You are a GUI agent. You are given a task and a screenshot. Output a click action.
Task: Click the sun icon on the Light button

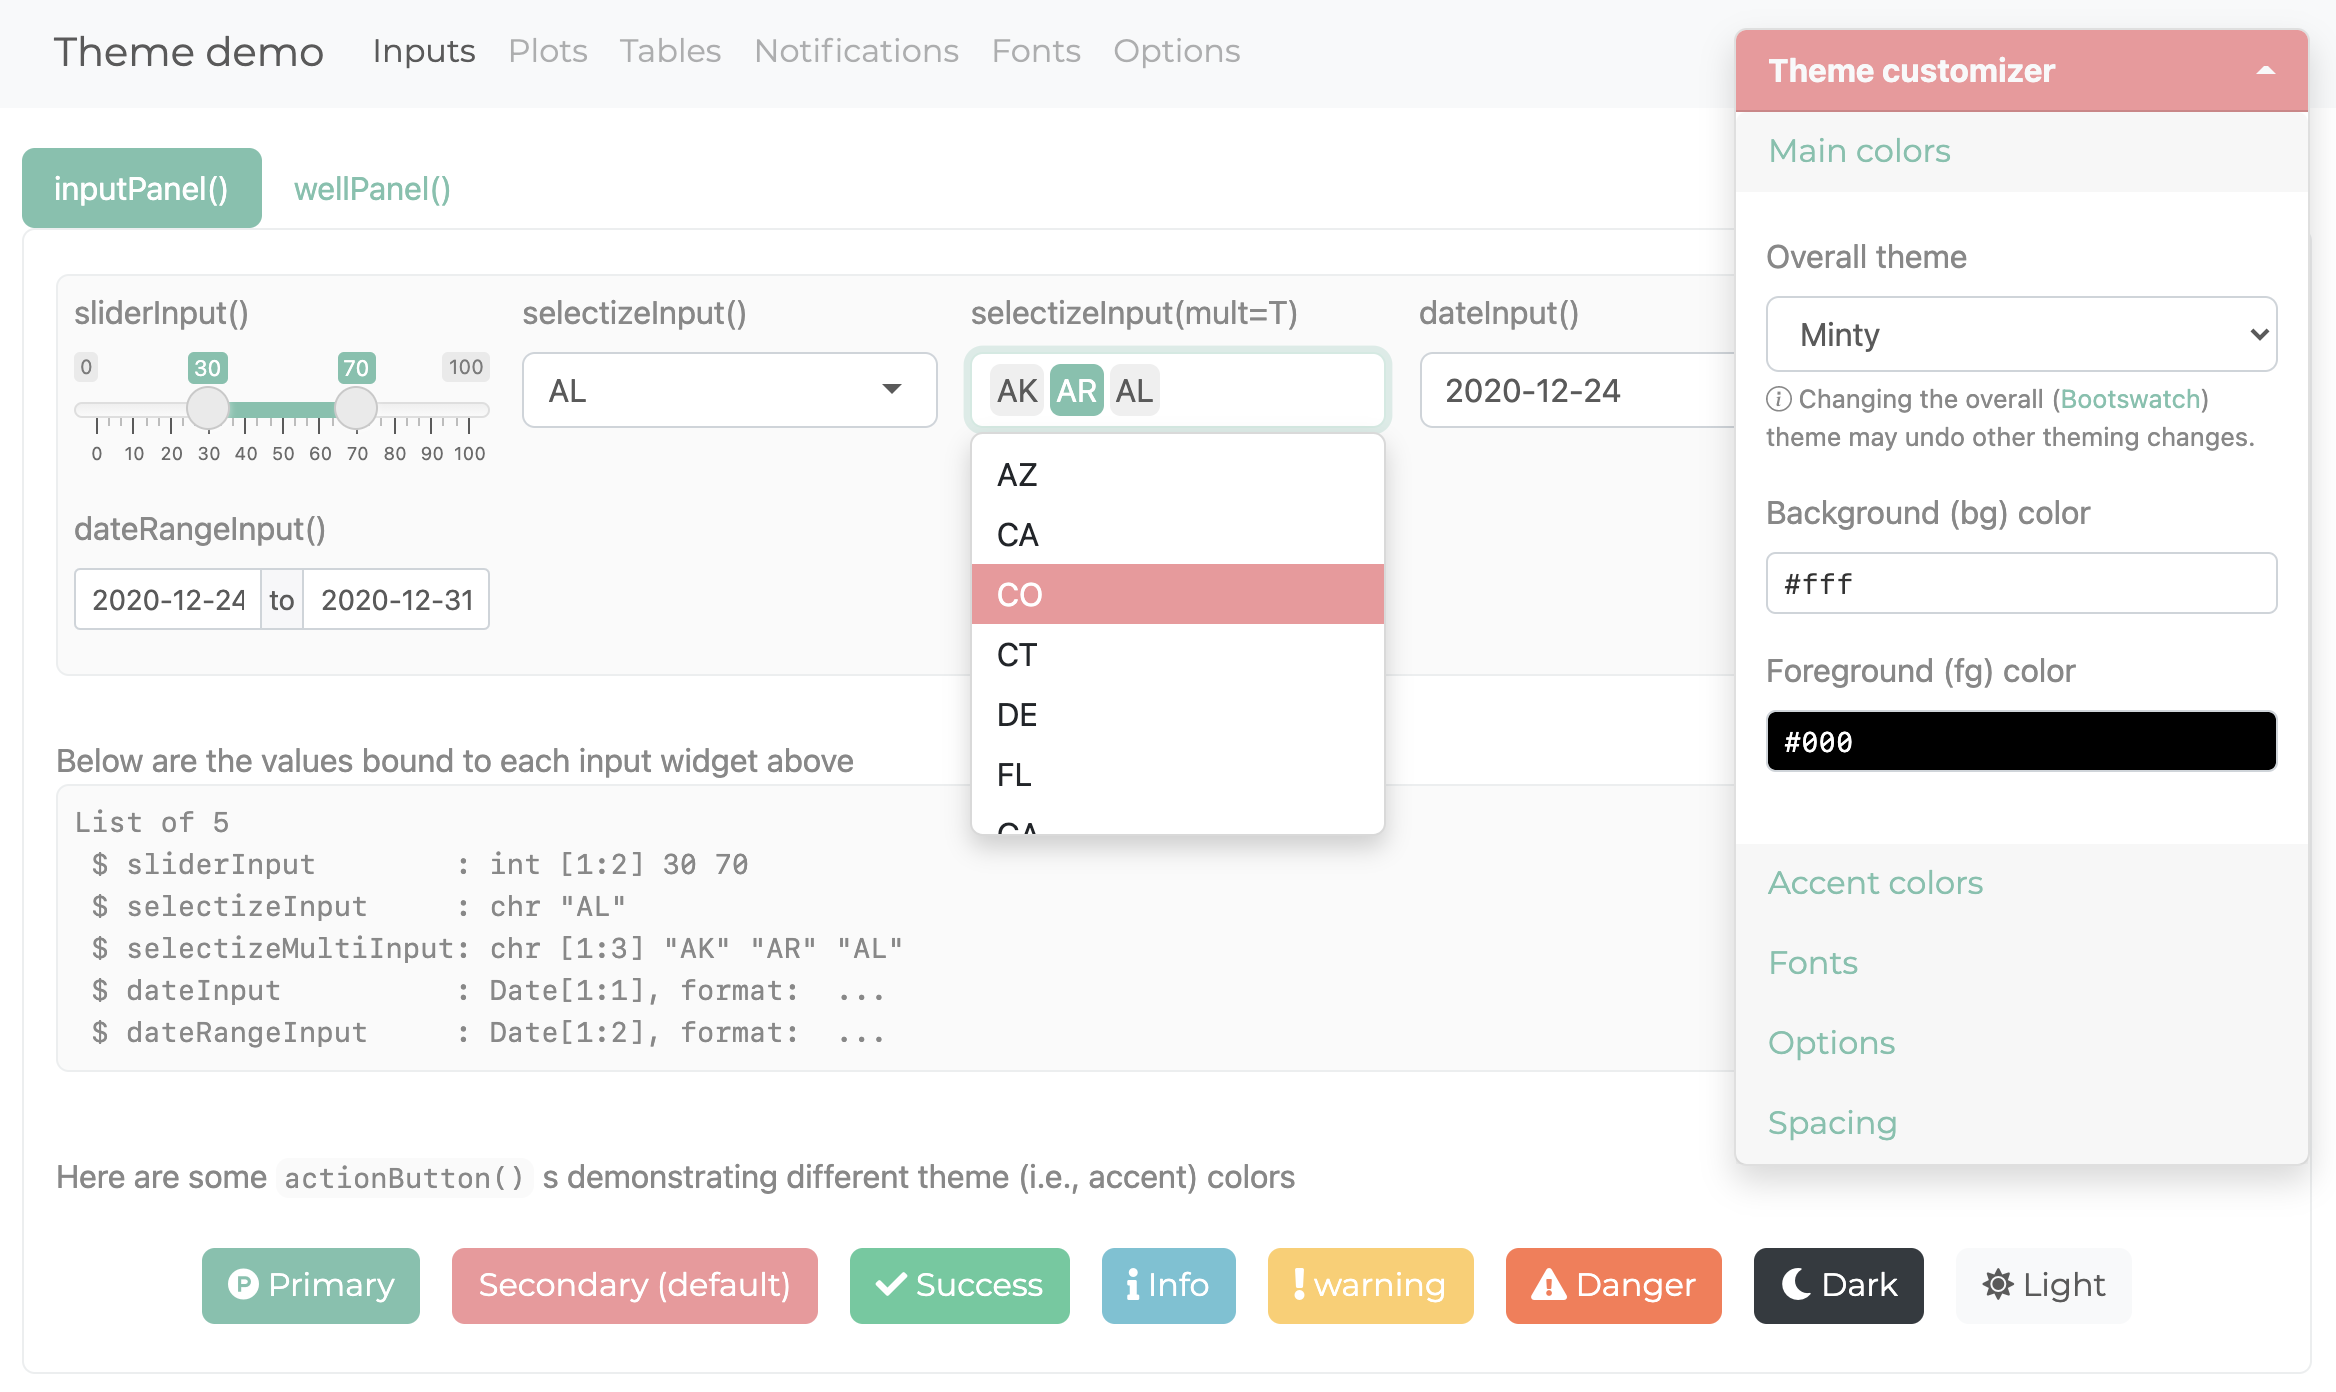click(1996, 1285)
